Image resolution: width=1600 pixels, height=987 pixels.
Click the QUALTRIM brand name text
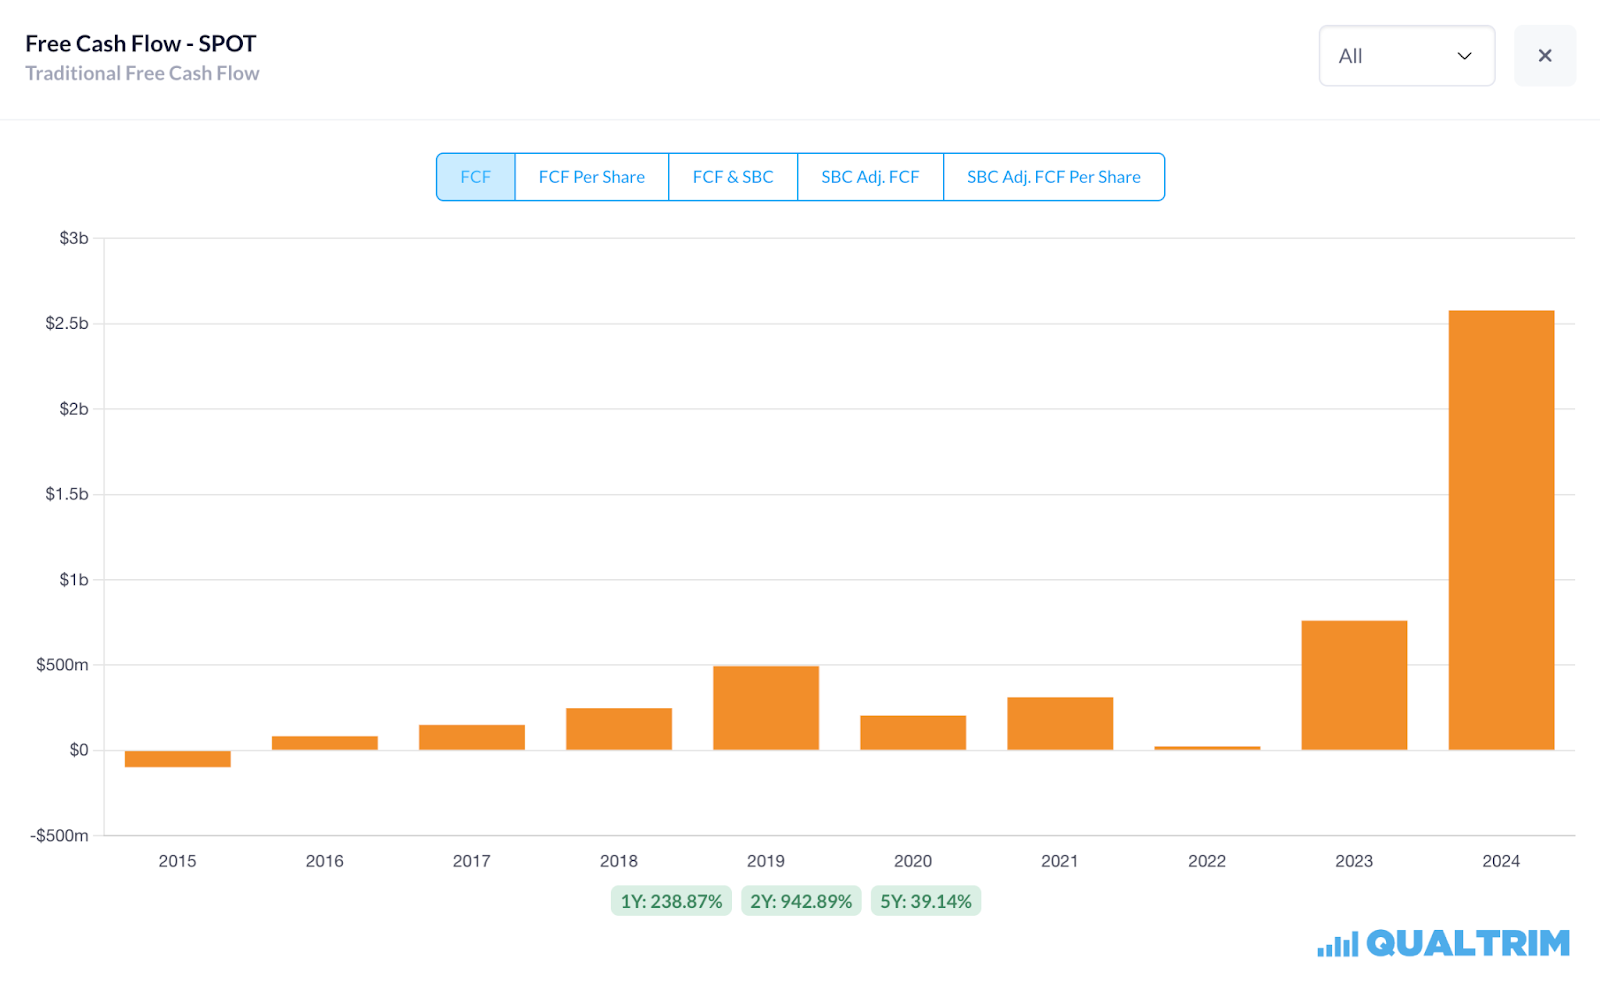1467,944
